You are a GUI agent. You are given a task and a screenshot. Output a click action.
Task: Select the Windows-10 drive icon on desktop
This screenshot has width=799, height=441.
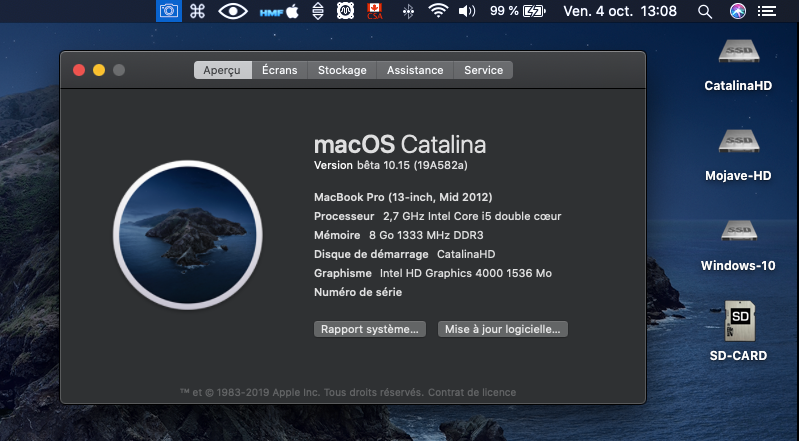[739, 230]
